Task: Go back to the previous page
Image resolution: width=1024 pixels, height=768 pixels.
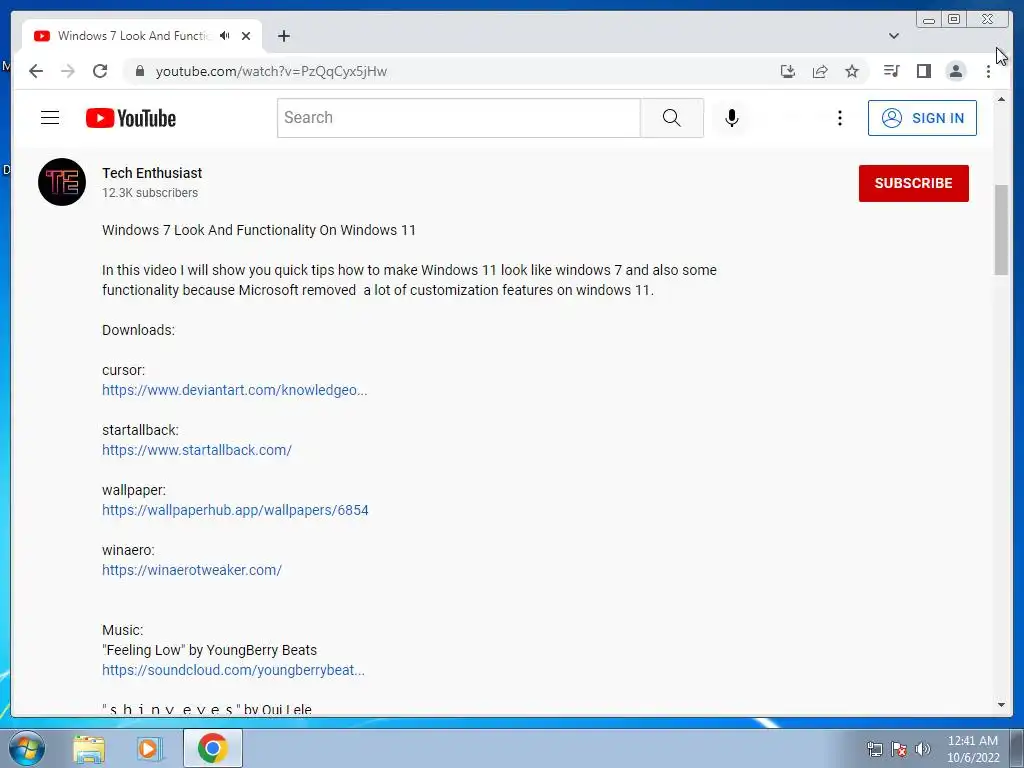Action: pyautogui.click(x=36, y=71)
